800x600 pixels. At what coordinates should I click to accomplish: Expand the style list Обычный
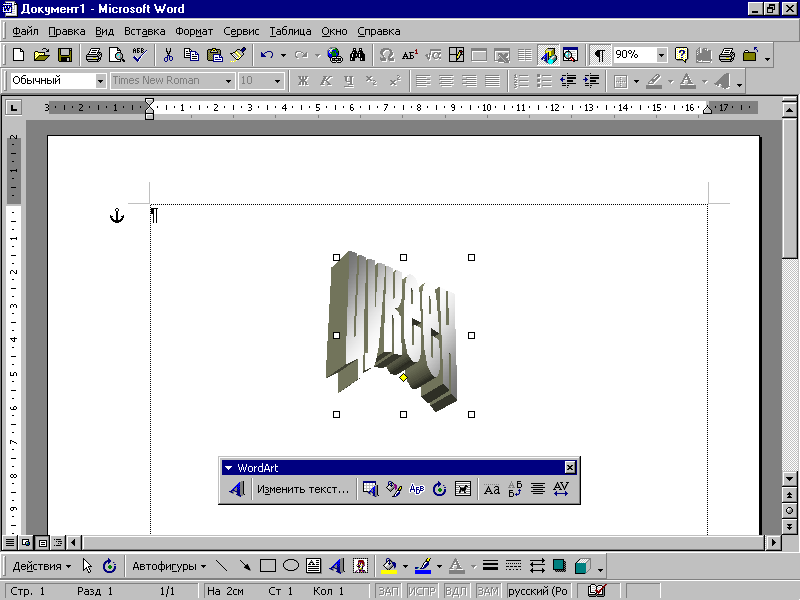point(101,81)
